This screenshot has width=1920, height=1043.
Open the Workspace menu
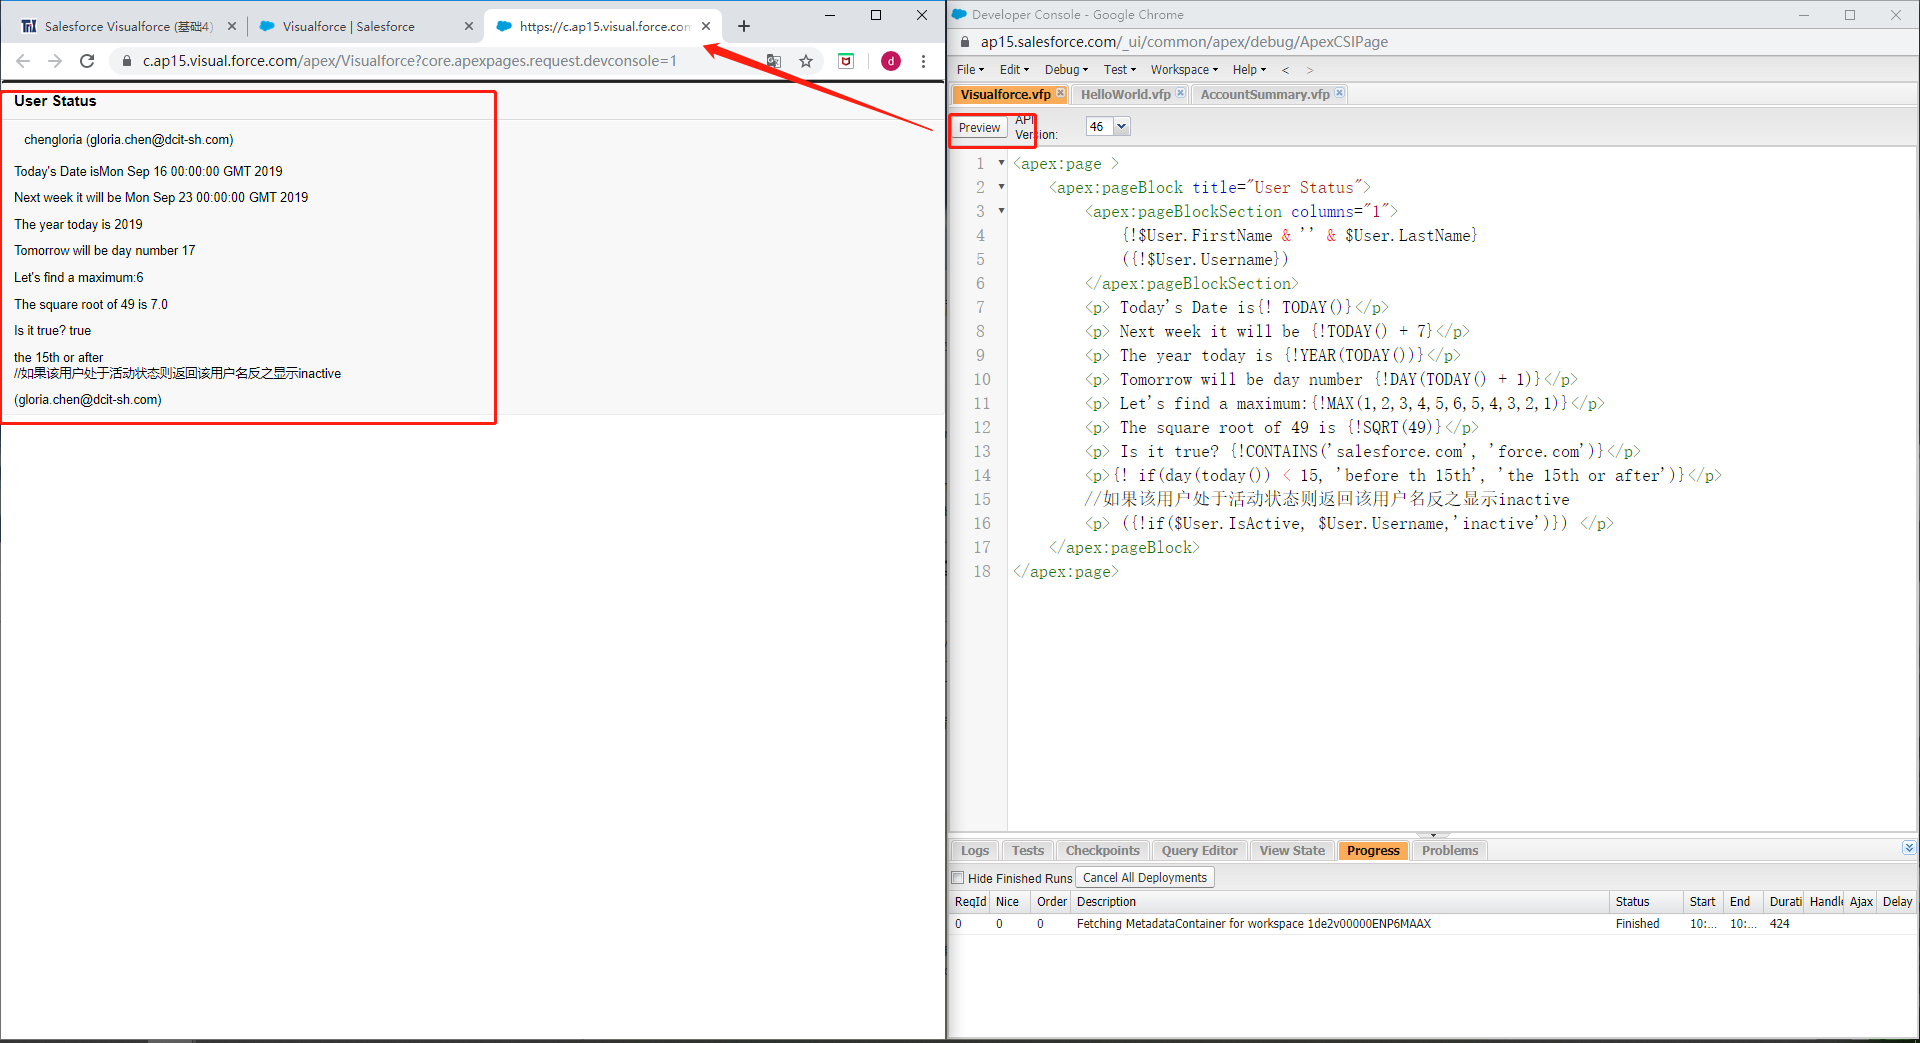(1181, 69)
